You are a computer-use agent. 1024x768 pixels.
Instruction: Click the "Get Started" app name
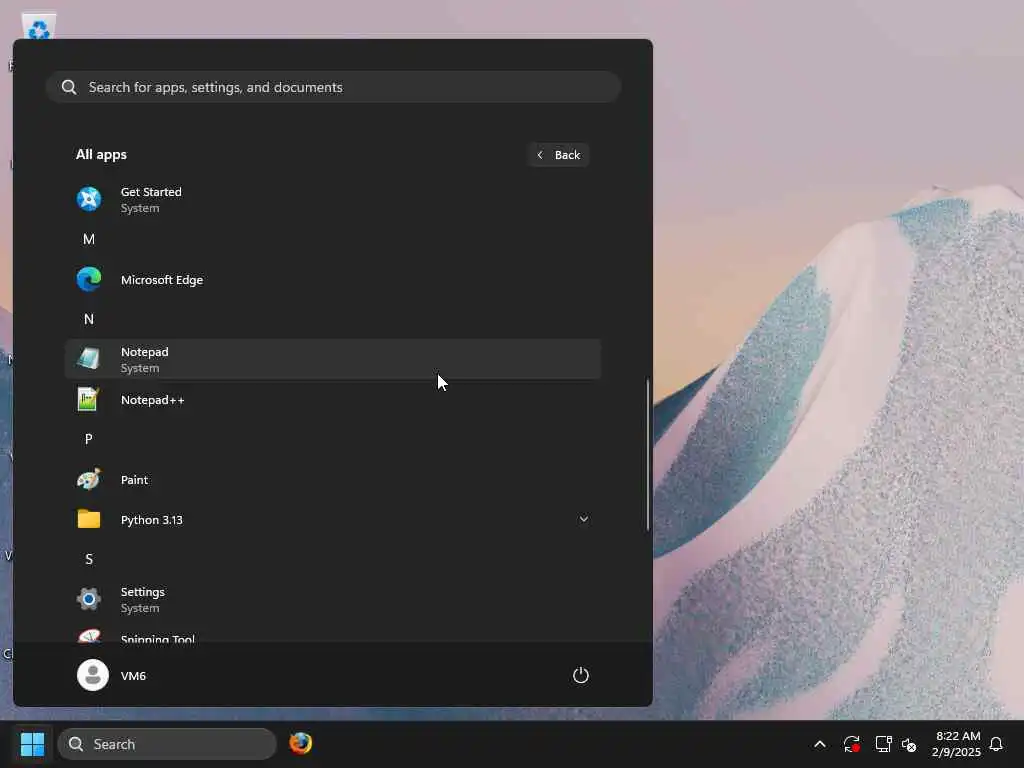click(151, 192)
